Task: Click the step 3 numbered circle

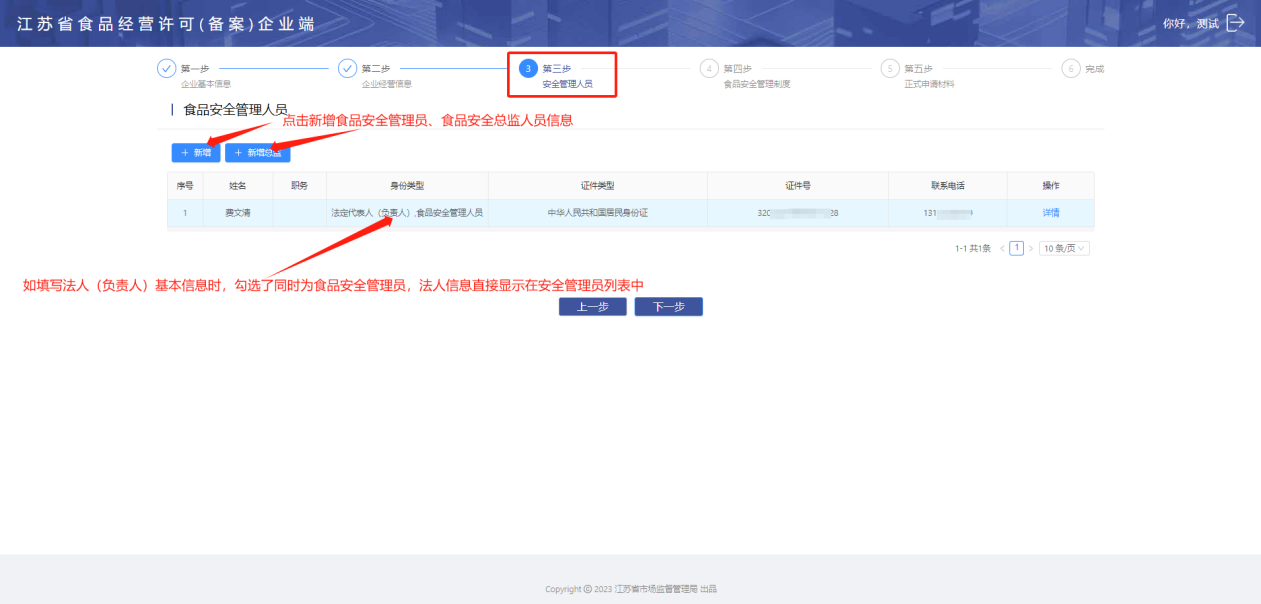Action: point(528,68)
